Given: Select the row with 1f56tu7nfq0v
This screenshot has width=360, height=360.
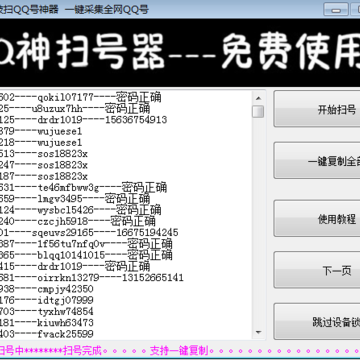Looking at the screenshot, I should 86,244.
